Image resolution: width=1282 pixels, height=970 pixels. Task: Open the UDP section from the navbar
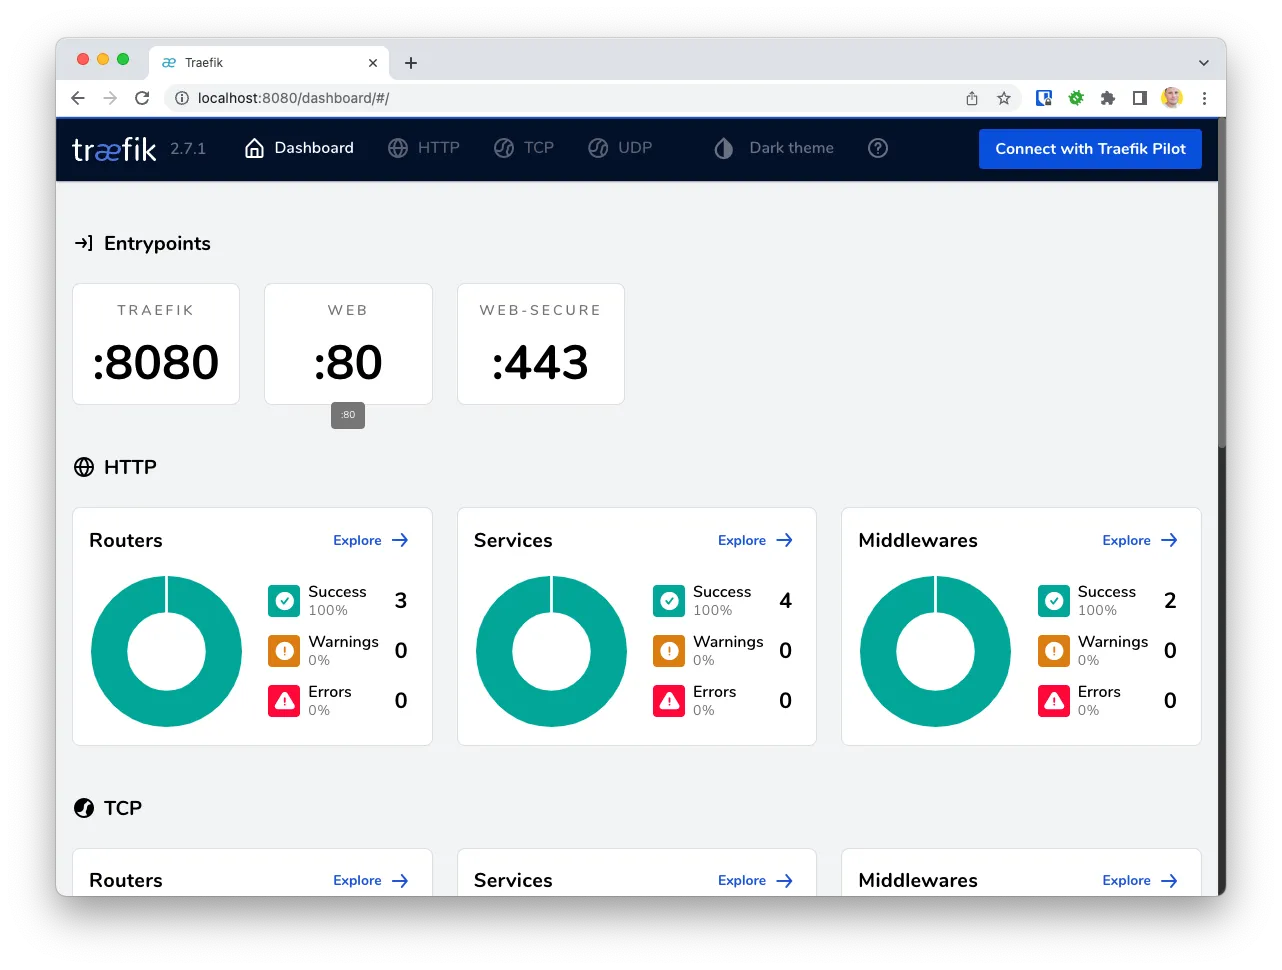click(620, 147)
